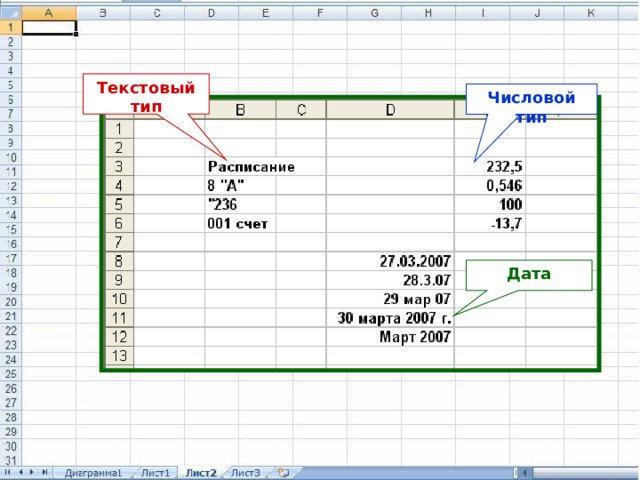640x480 pixels.
Task: Click the cell text Расписание
Action: [251, 167]
